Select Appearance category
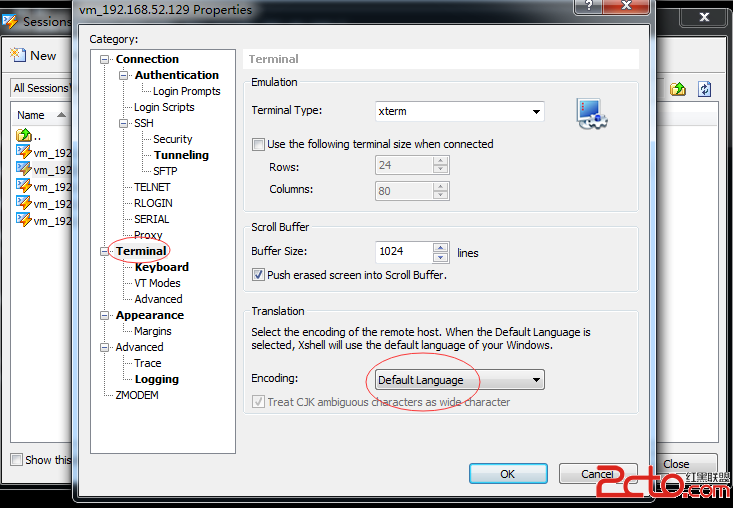Viewport: 733px width, 508px height. coord(150,315)
